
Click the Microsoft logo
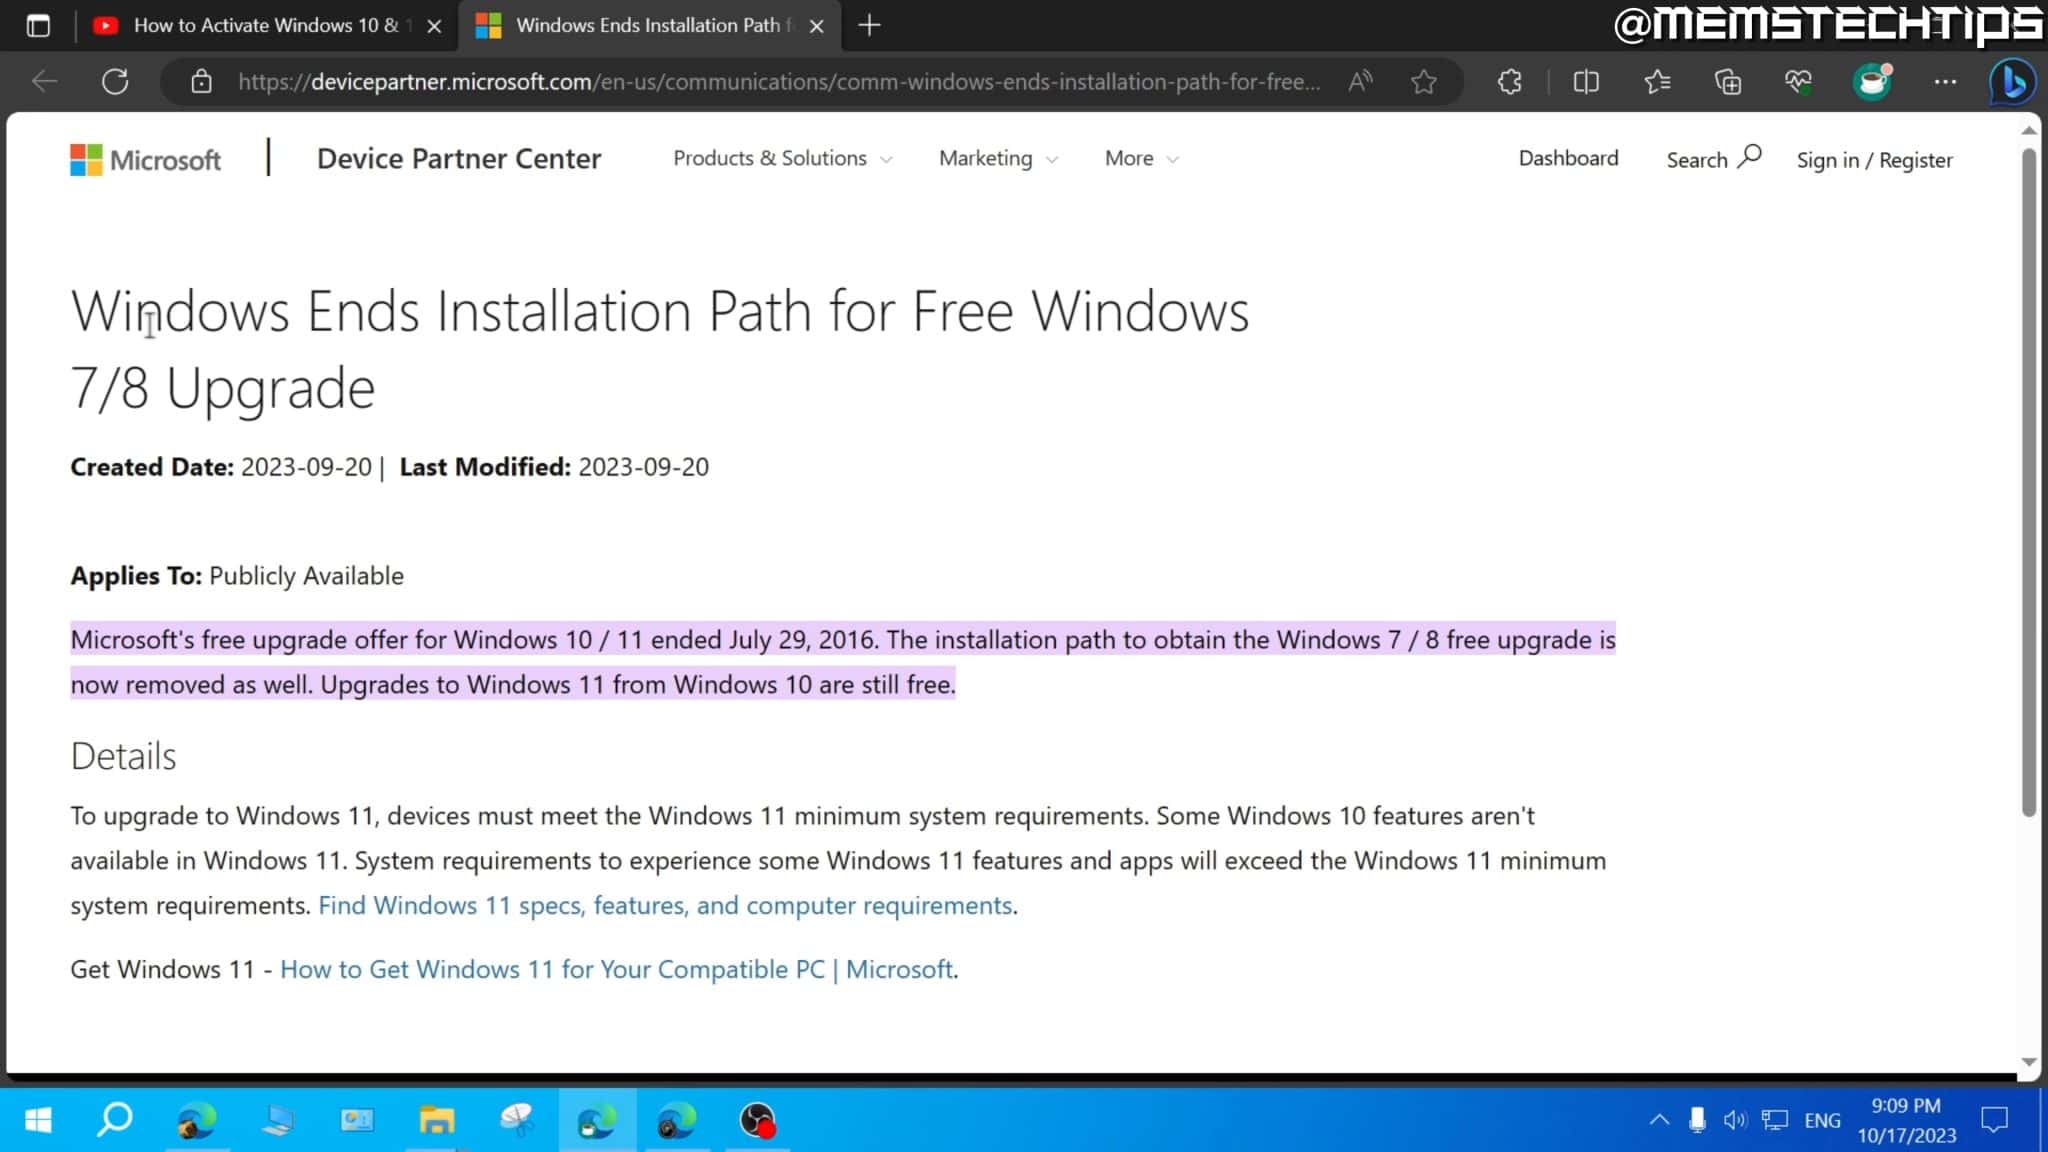click(146, 160)
